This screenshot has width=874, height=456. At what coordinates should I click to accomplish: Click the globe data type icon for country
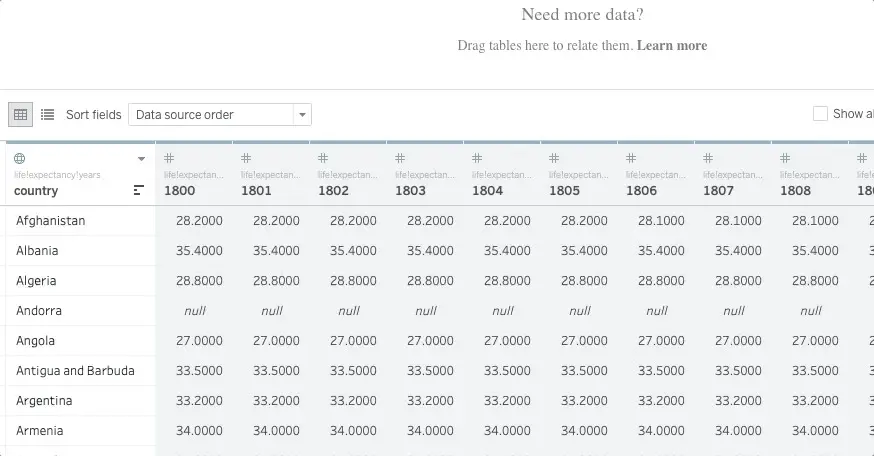(x=20, y=159)
